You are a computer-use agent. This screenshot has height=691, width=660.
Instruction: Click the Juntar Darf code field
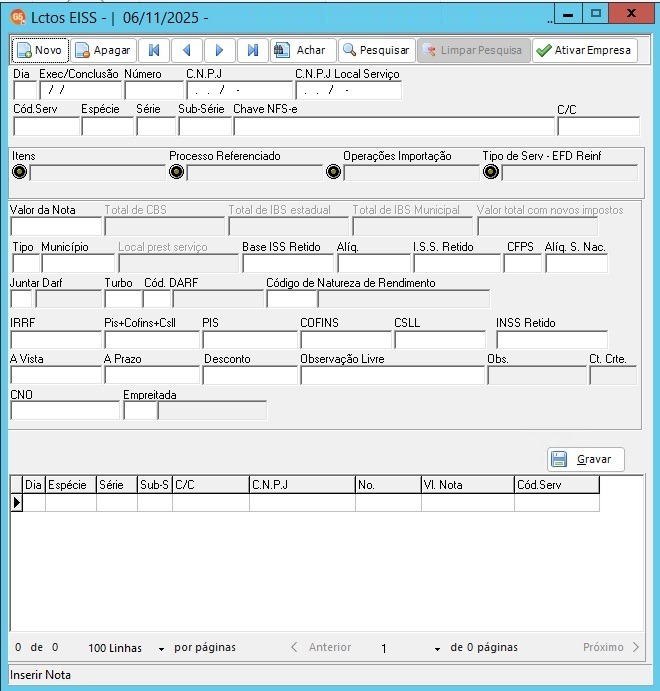point(22,299)
